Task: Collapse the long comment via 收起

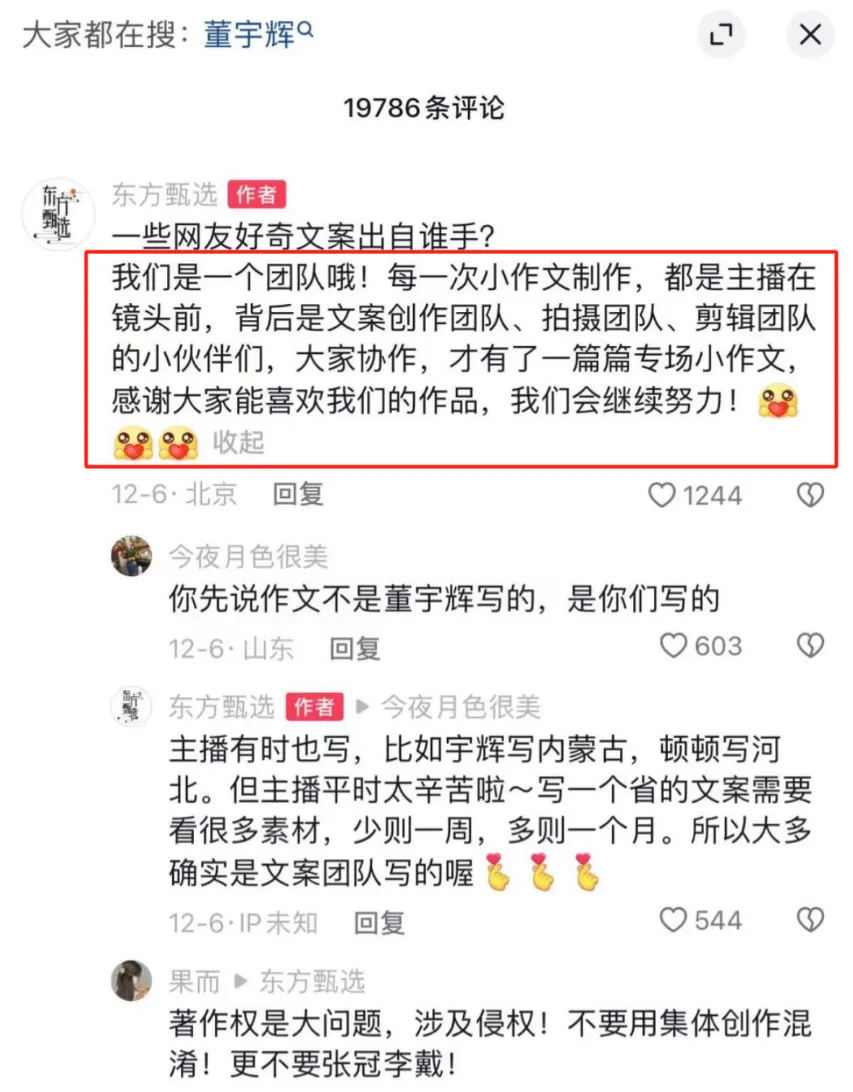Action: (x=238, y=442)
